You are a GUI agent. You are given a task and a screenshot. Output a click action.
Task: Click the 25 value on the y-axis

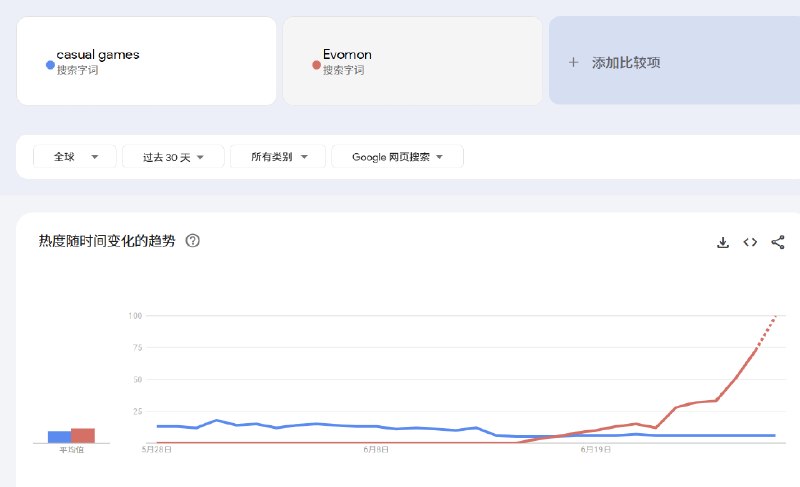coord(137,411)
